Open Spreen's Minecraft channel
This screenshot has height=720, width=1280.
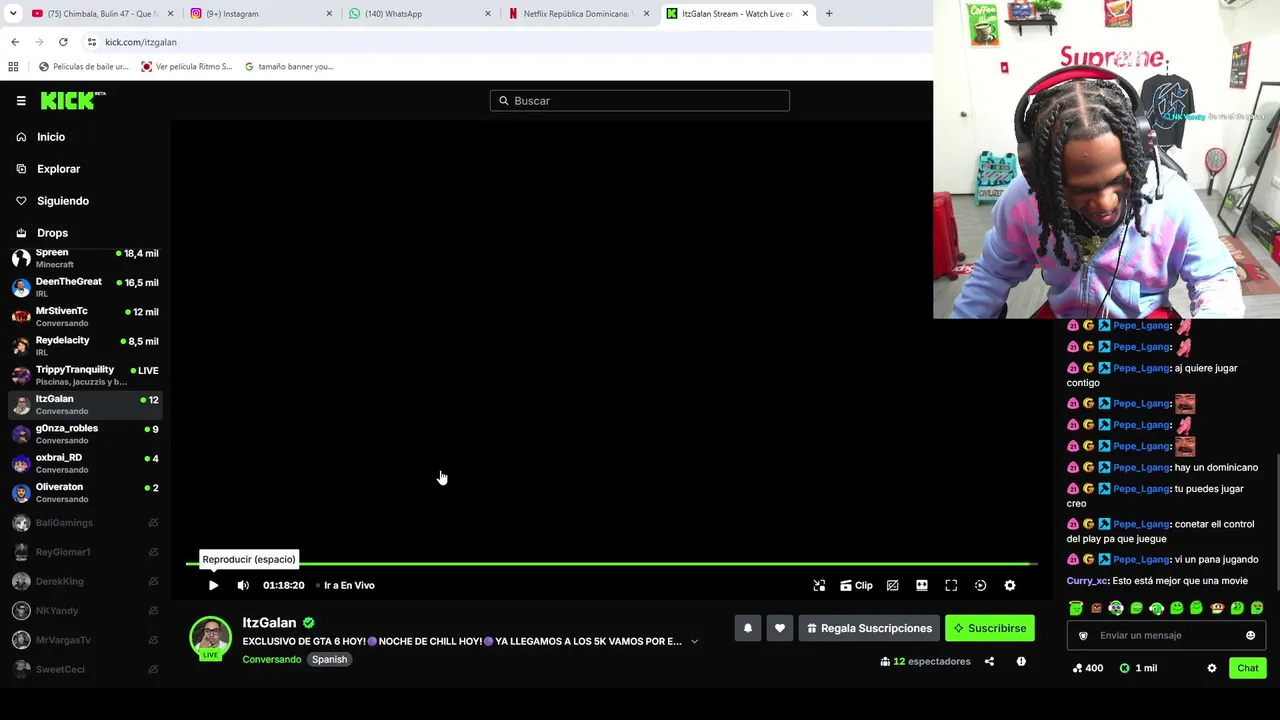coord(85,257)
